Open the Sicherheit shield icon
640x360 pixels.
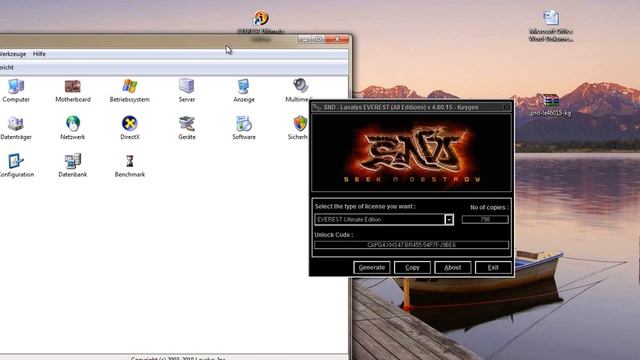(x=300, y=124)
